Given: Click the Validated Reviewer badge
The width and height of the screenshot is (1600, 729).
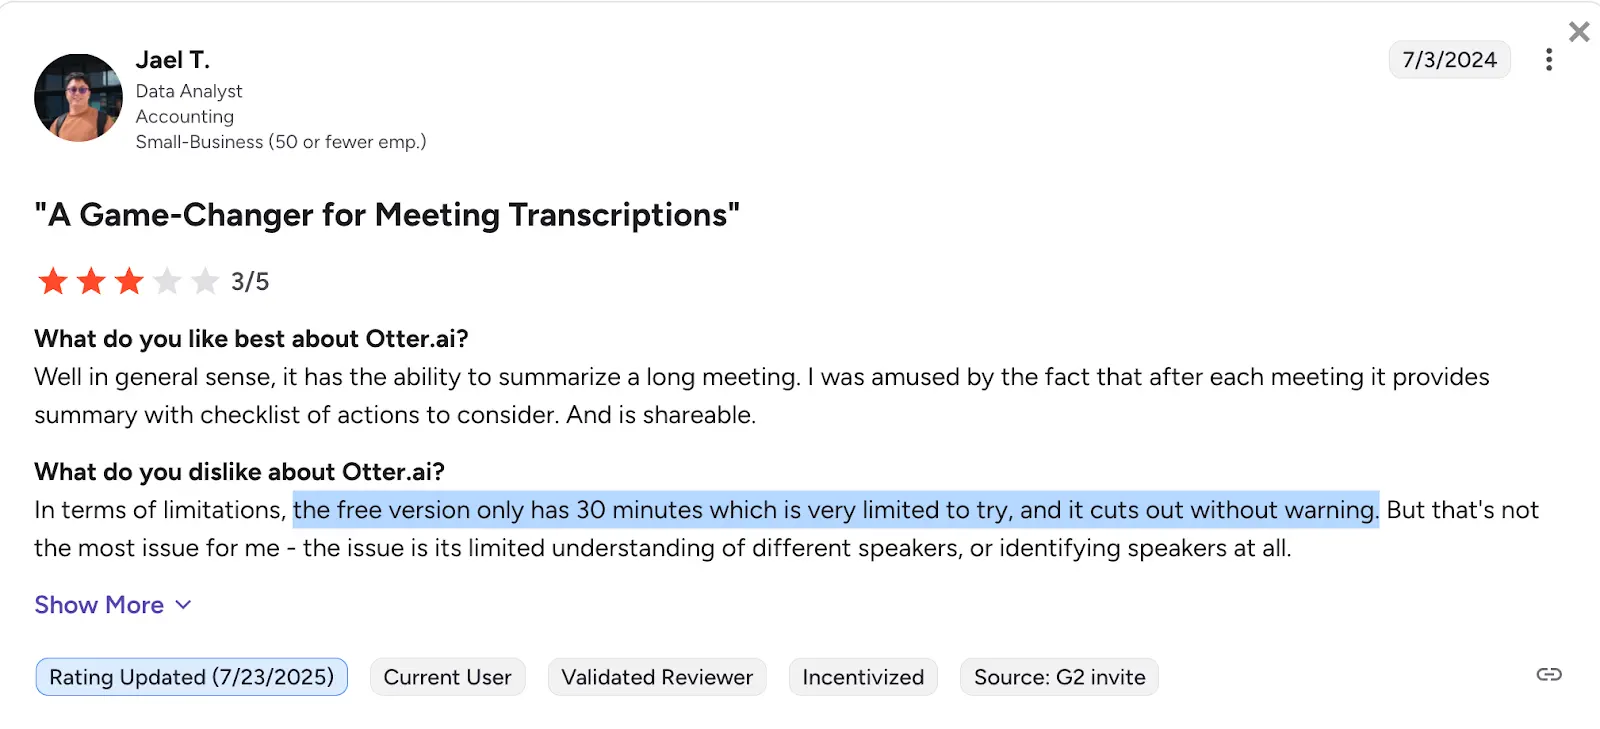Looking at the screenshot, I should pyautogui.click(x=657, y=677).
